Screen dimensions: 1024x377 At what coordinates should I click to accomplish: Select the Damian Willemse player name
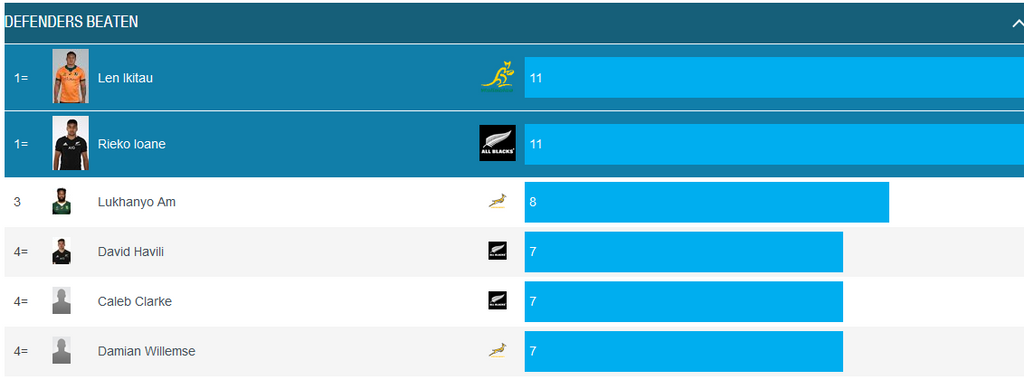tap(146, 351)
